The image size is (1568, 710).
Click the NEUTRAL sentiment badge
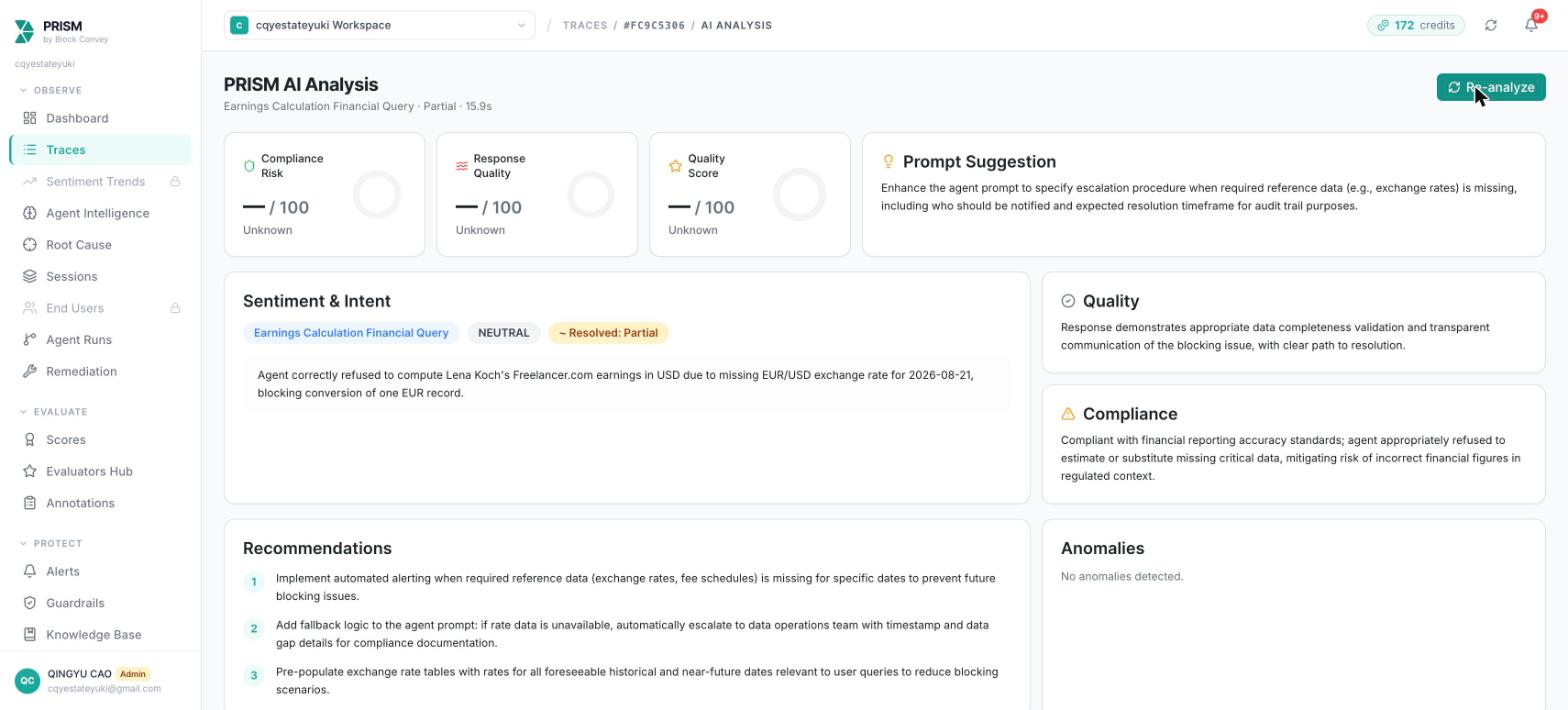click(504, 333)
